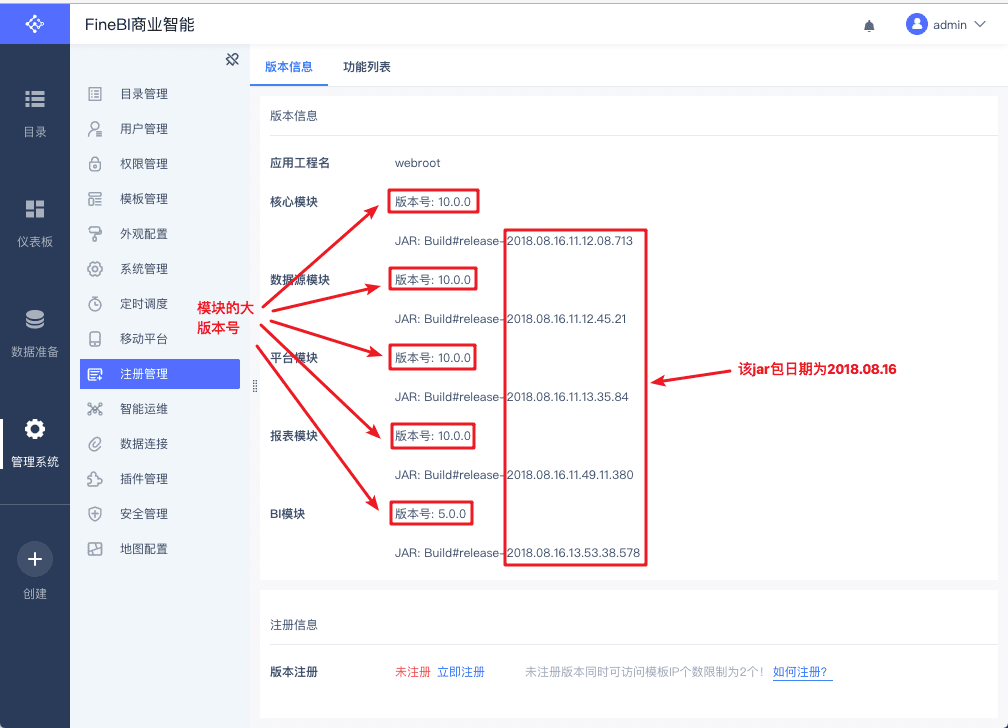The width and height of the screenshot is (1008, 728).
Task: Click the 权限管理 lock icon
Action: pyautogui.click(x=95, y=164)
